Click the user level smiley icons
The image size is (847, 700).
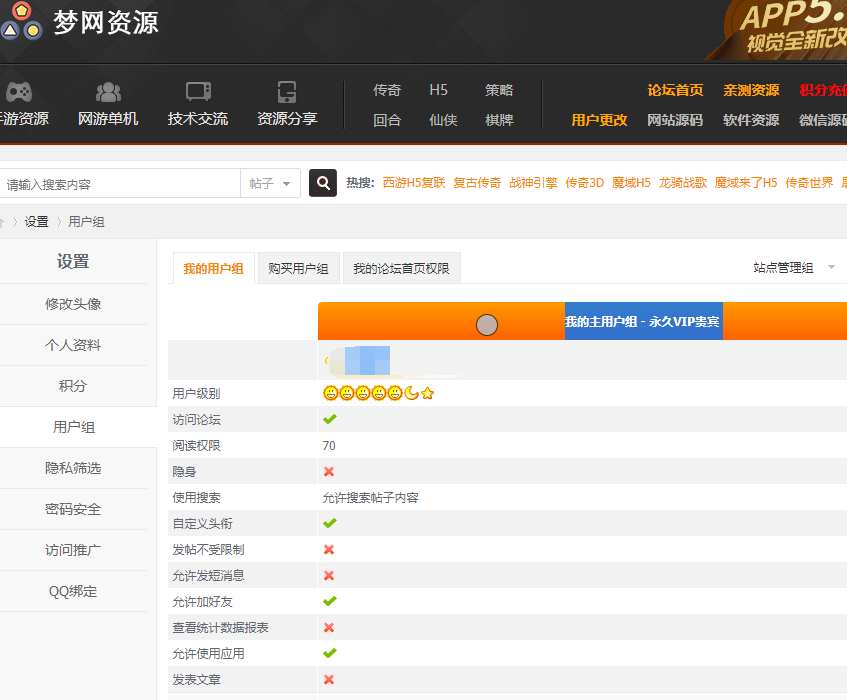pos(379,393)
